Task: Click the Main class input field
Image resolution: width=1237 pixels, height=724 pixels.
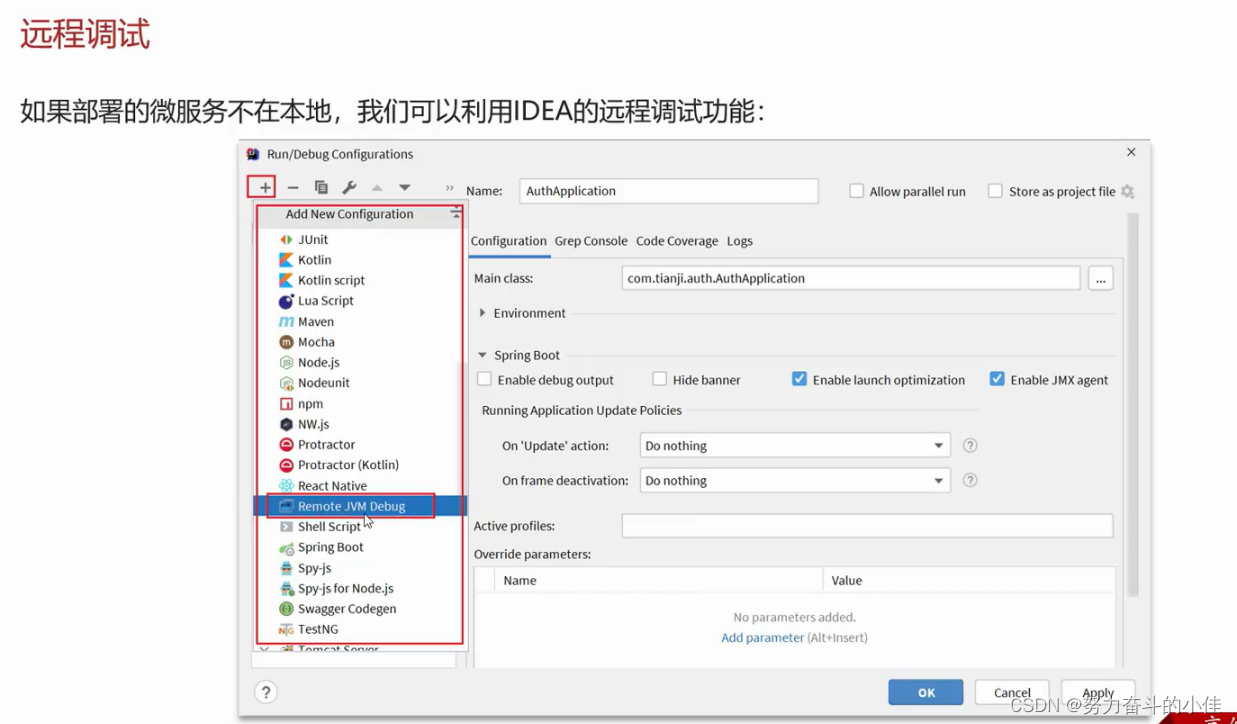Action: pos(850,279)
